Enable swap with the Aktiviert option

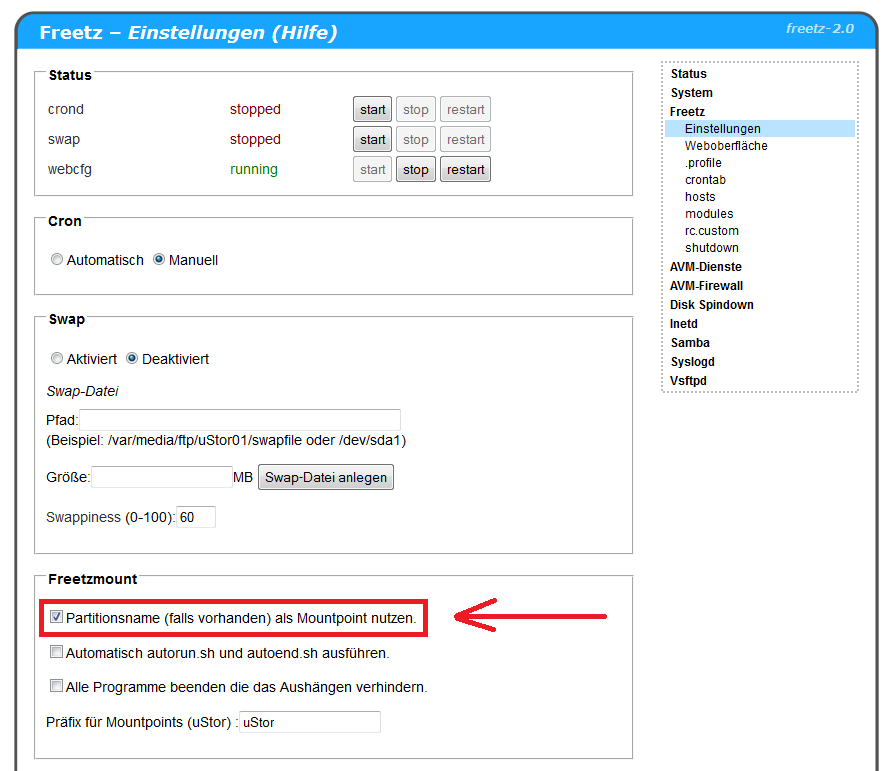click(x=57, y=359)
